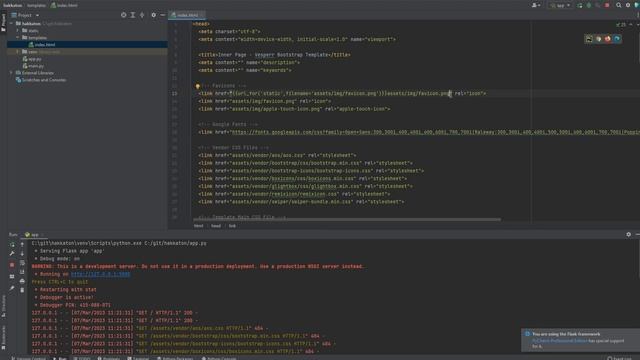Open Structure side tool tab
640x360 pixels.
point(3,306)
